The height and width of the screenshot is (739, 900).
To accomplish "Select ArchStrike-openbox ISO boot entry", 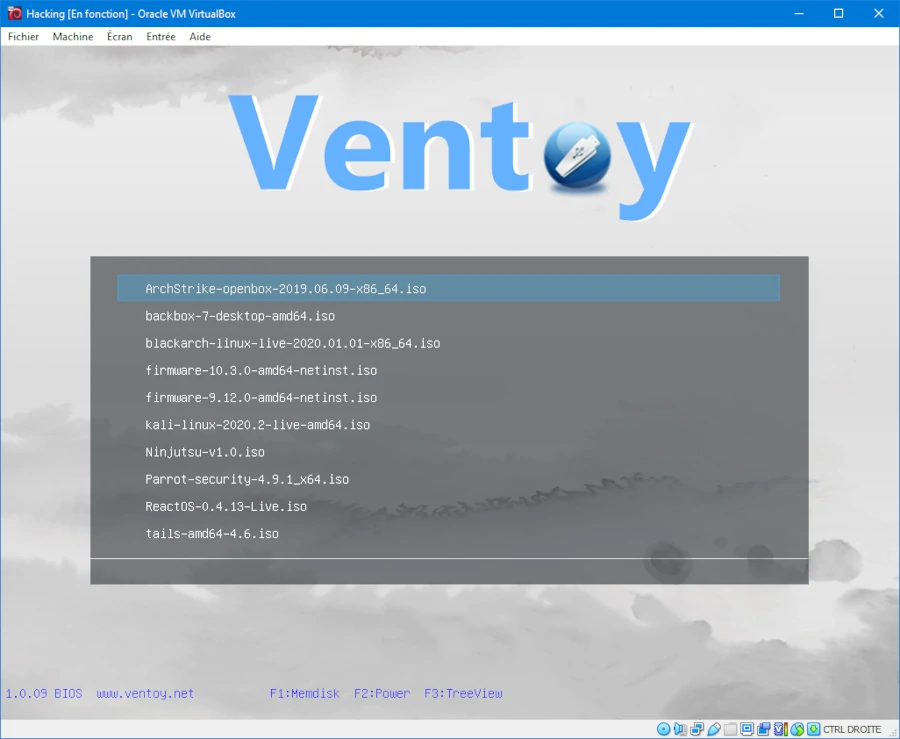I will click(286, 289).
